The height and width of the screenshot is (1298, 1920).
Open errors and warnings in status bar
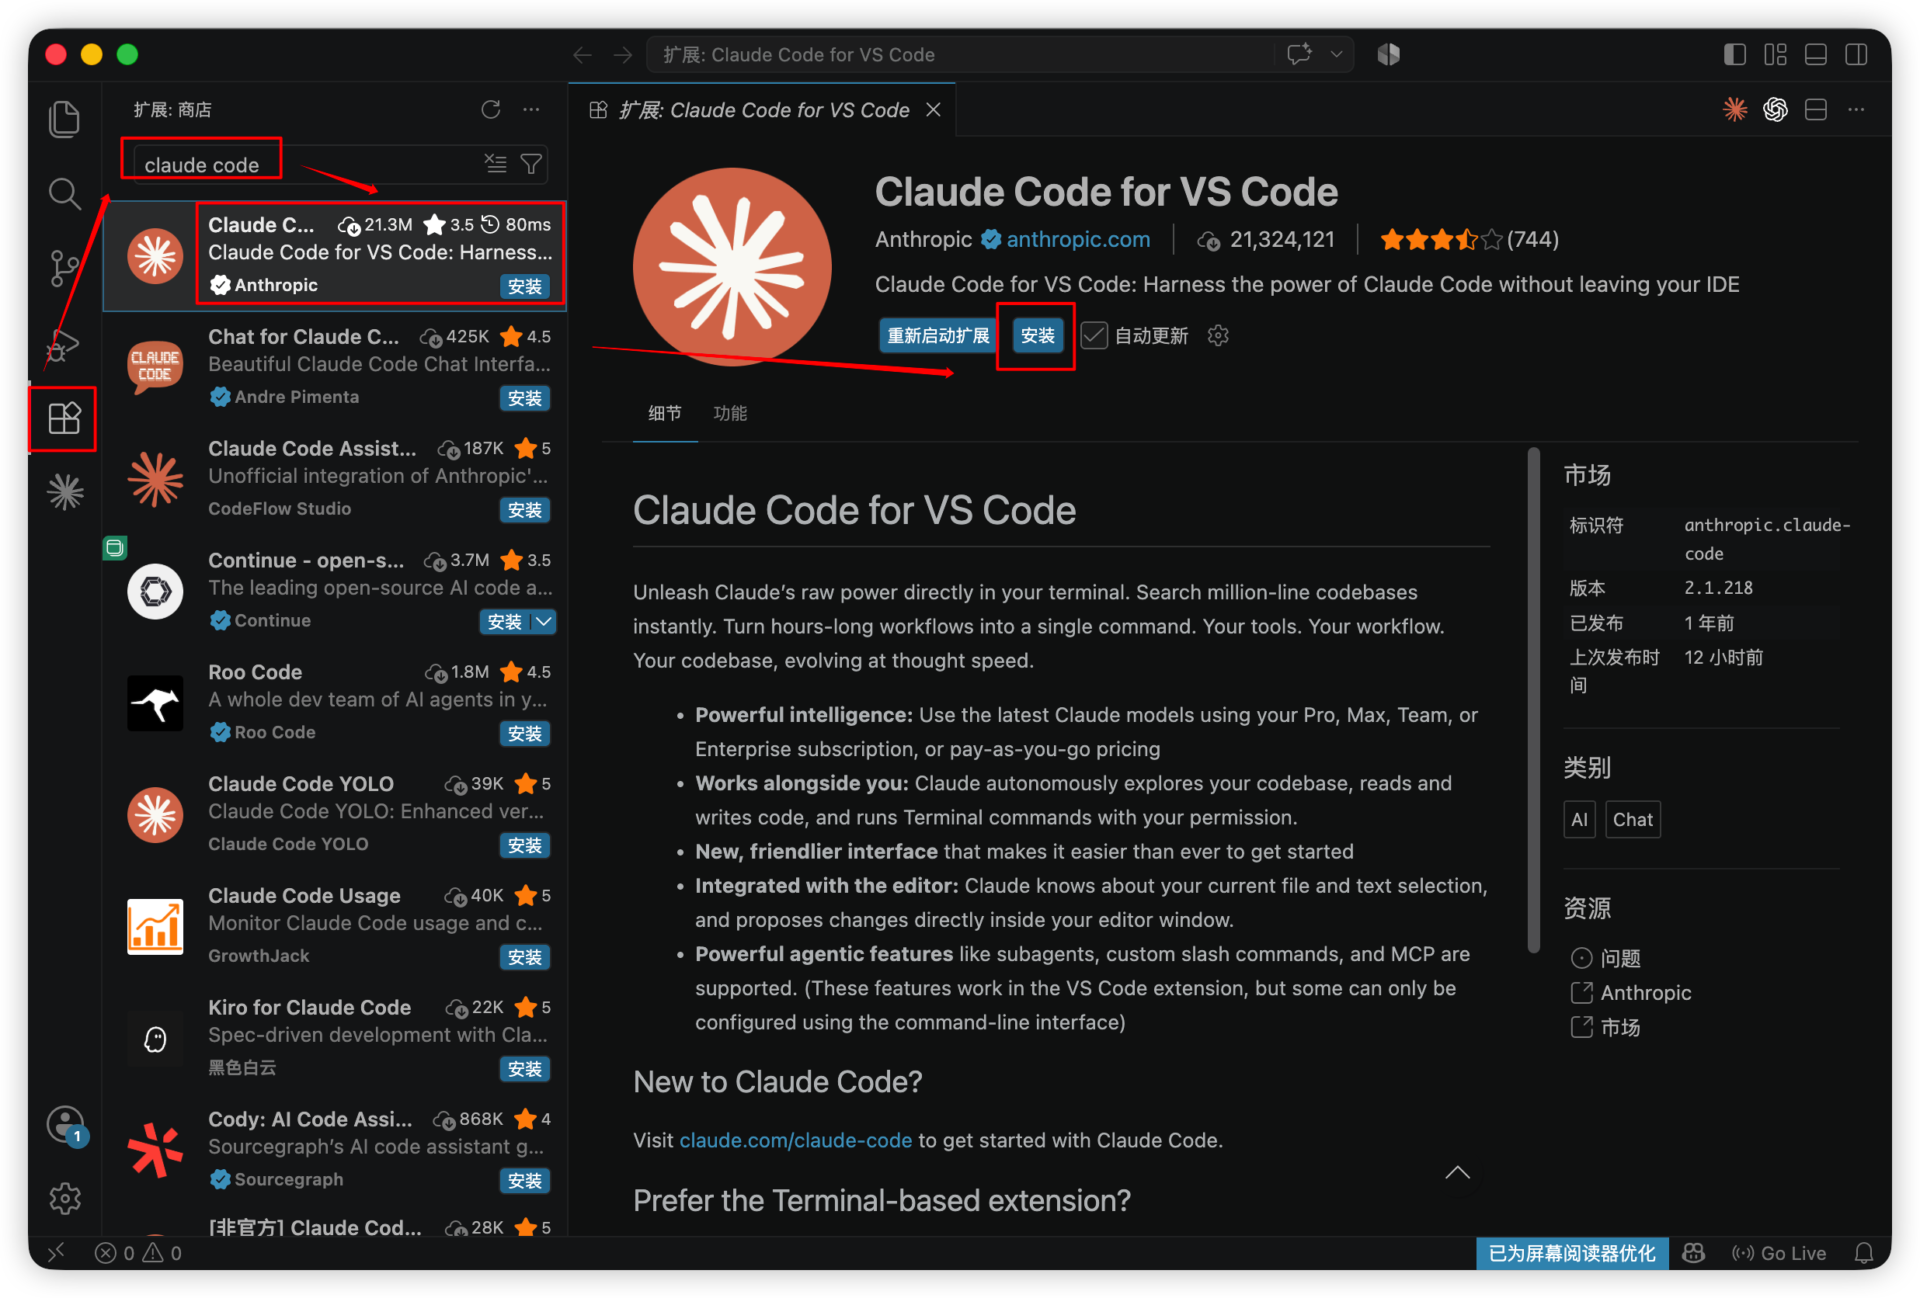point(138,1253)
